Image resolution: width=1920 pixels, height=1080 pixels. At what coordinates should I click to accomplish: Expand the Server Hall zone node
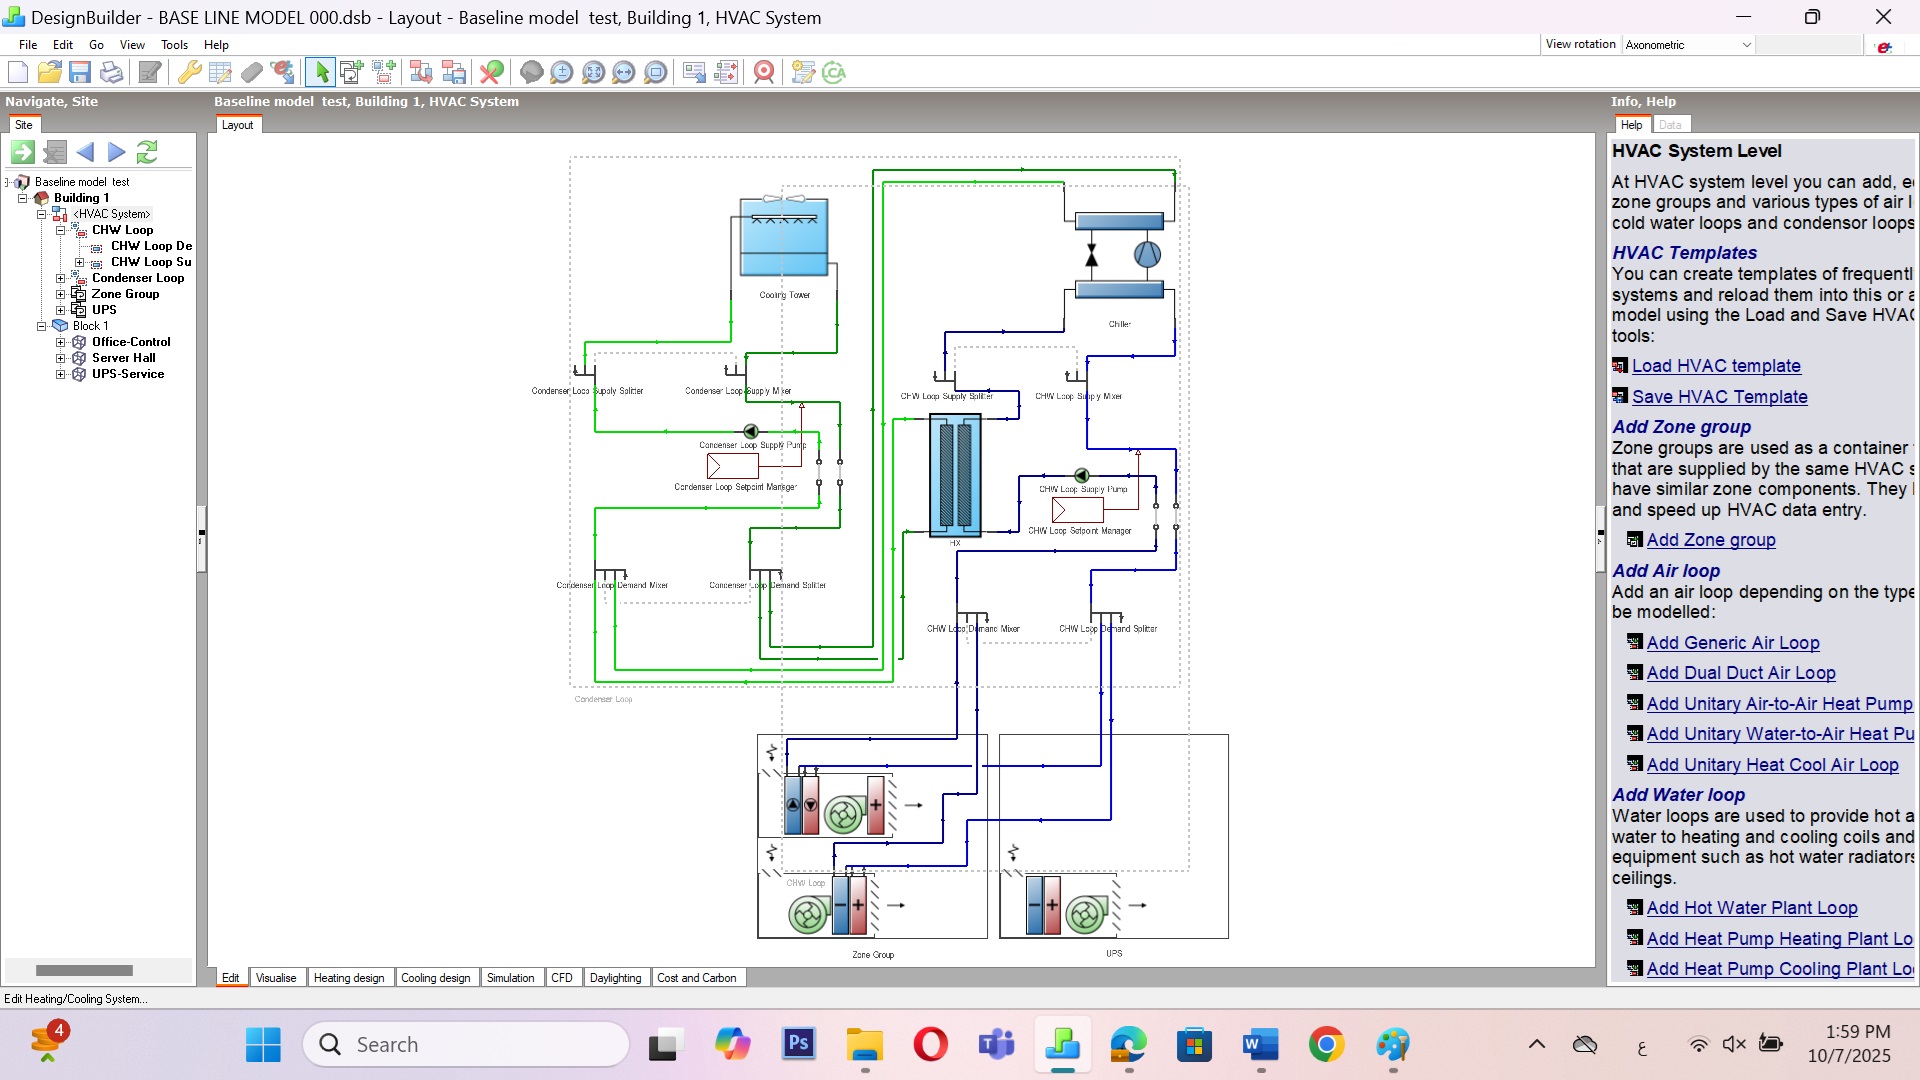pos(60,358)
